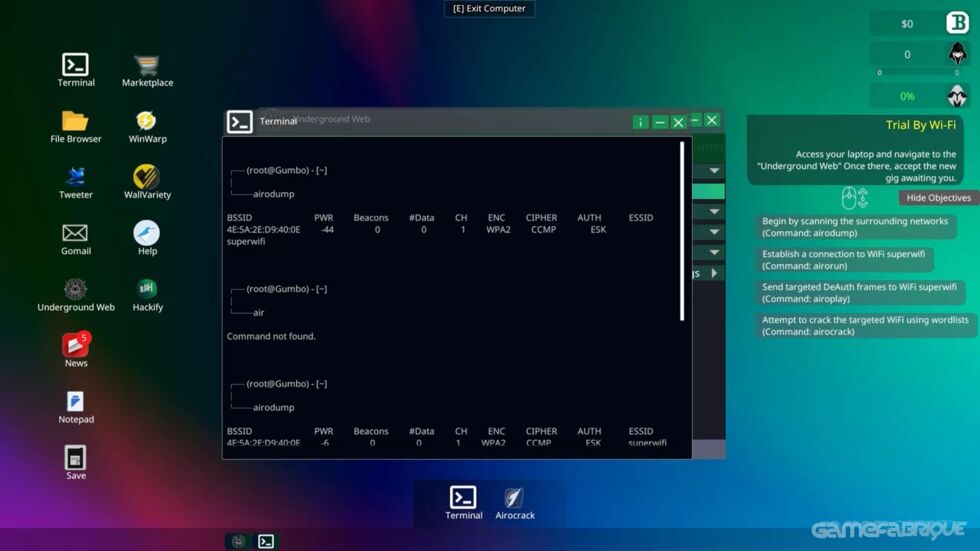The width and height of the screenshot is (980, 551).
Task: Select the airorun connection objective
Action: point(844,260)
